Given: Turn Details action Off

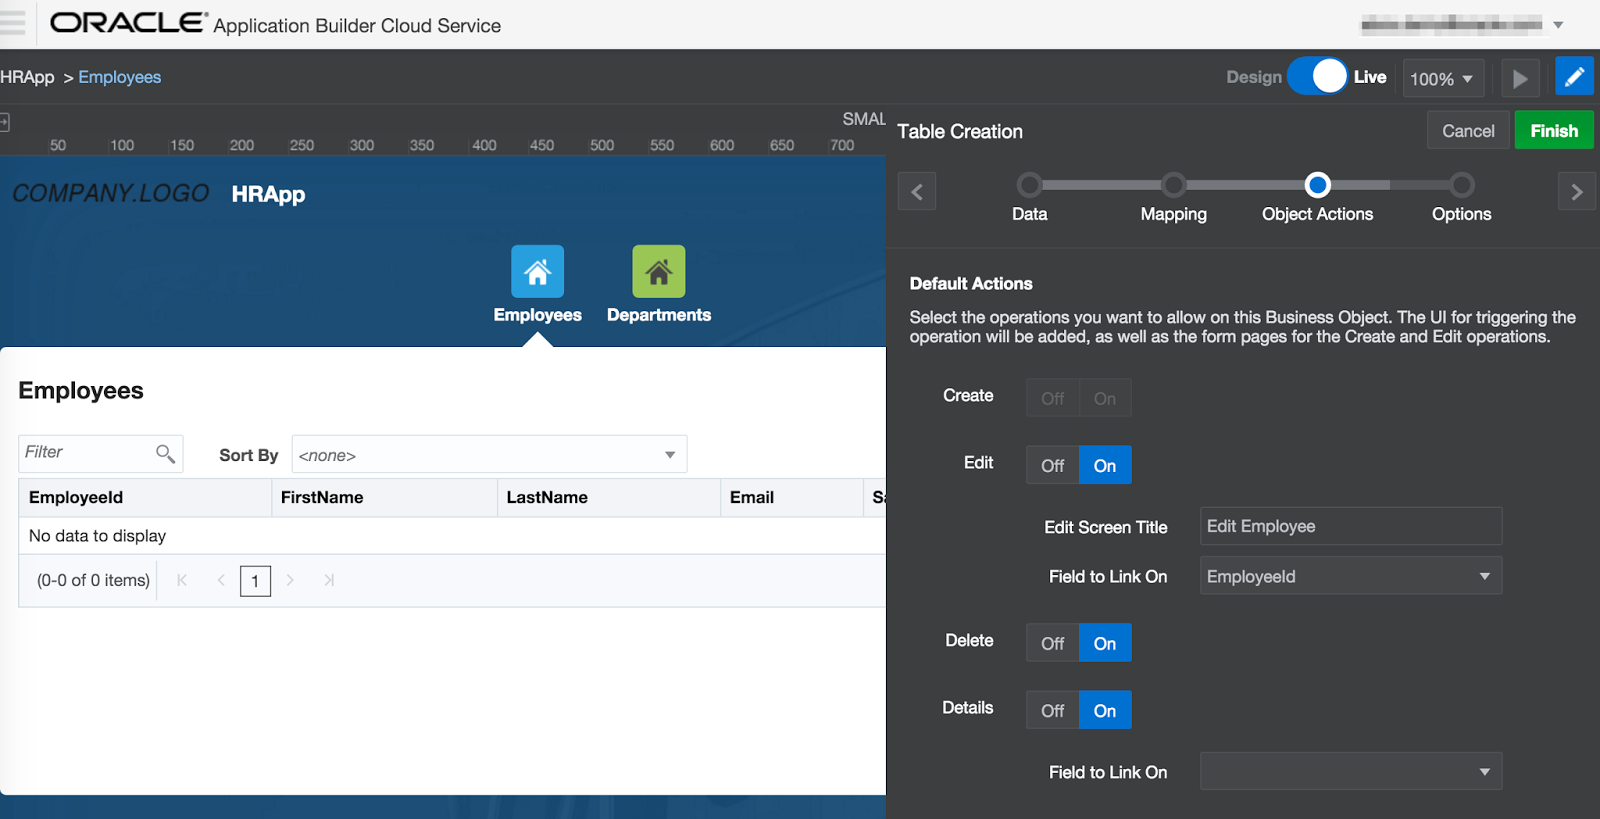Looking at the screenshot, I should 1052,710.
